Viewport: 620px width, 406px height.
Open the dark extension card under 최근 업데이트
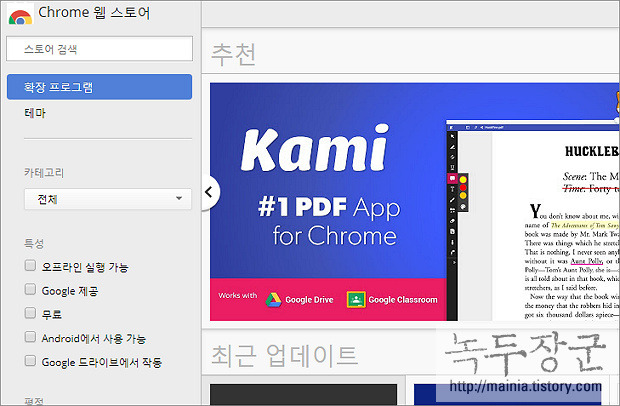[x=303, y=394]
